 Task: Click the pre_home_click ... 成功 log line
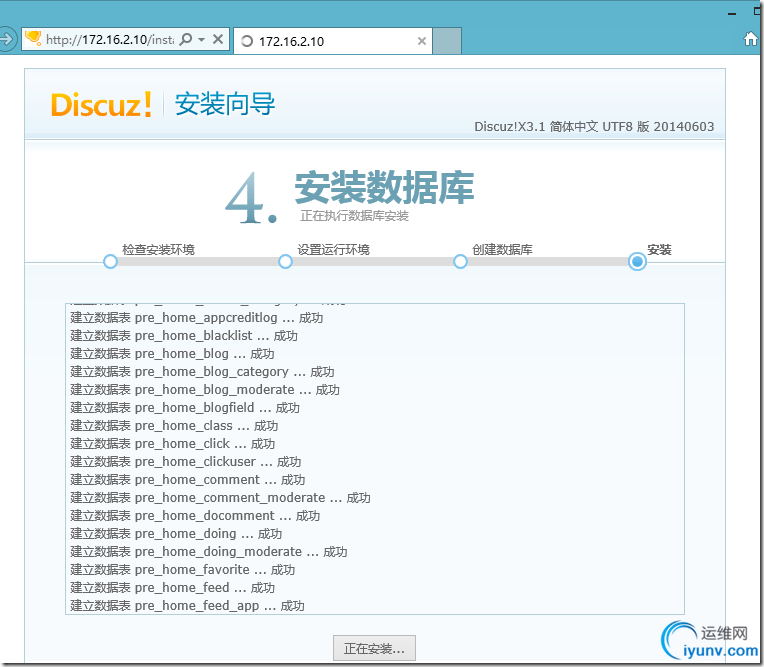point(172,444)
